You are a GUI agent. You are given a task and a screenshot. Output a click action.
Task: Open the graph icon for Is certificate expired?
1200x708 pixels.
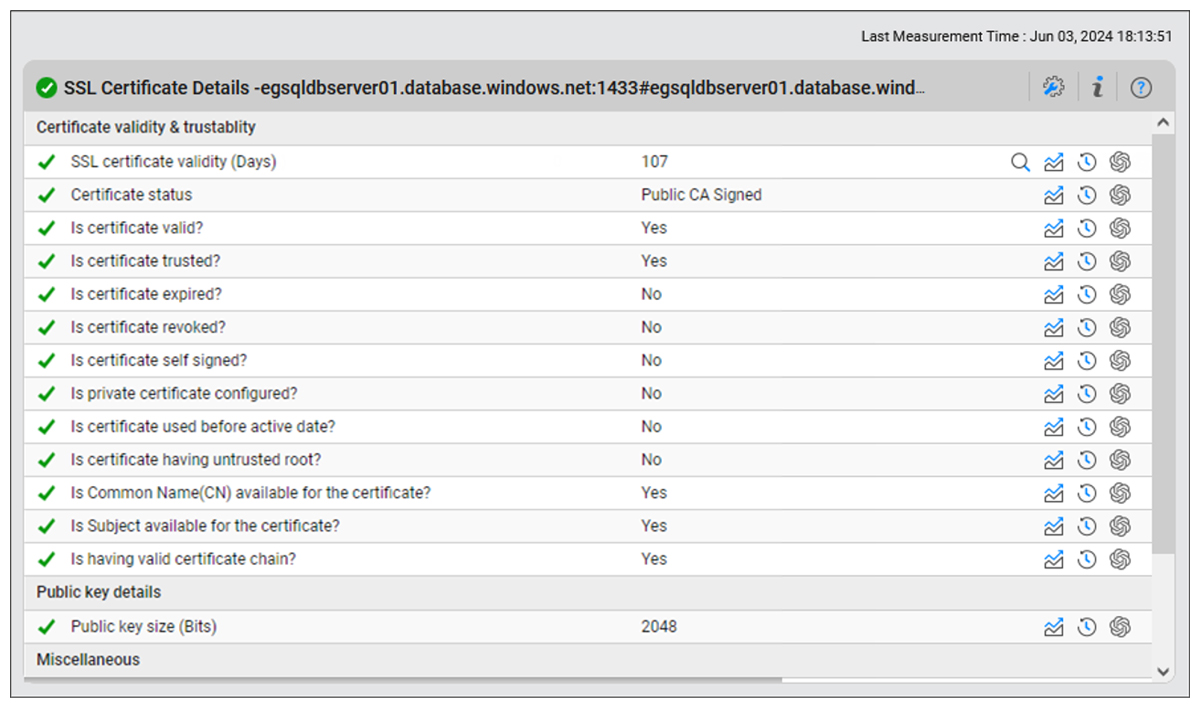click(x=1053, y=294)
